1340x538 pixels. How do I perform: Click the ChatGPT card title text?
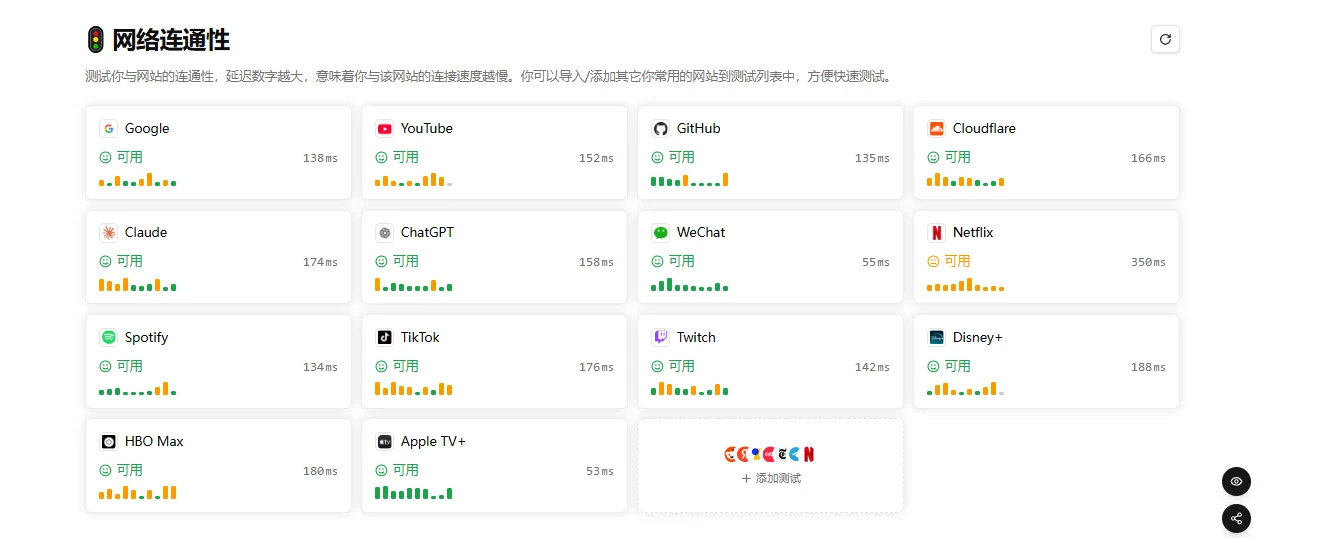coord(427,232)
